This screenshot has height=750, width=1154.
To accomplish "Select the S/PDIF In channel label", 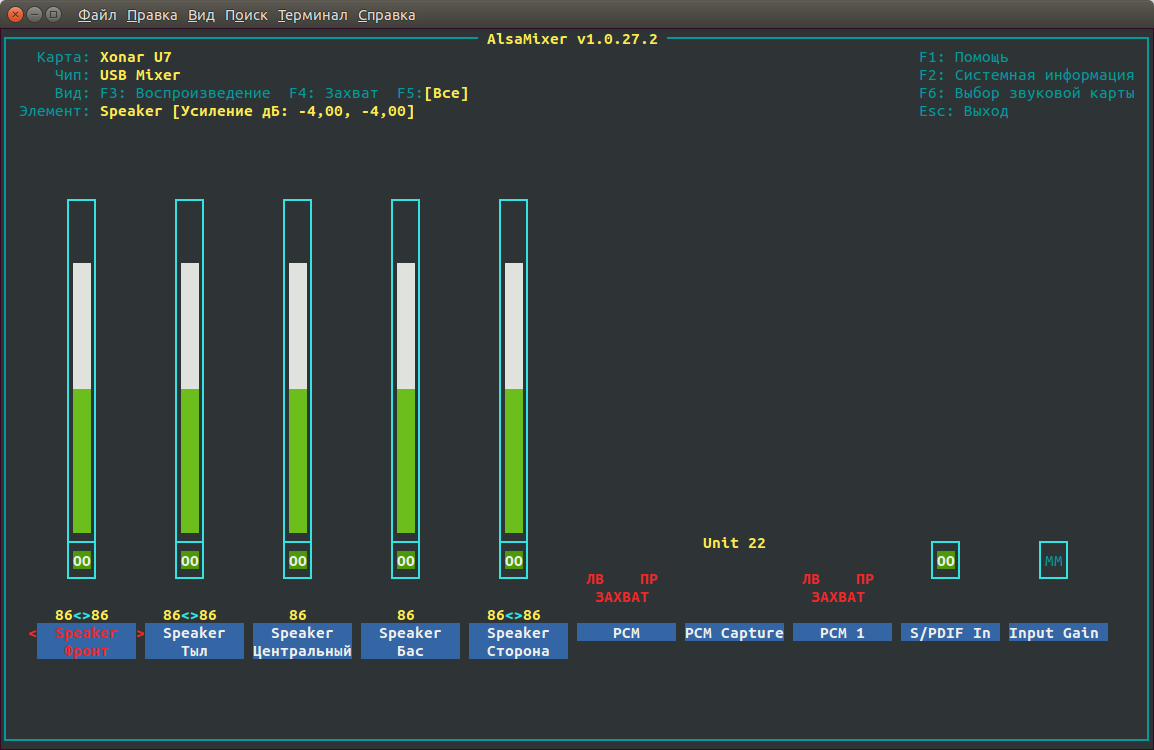I will point(950,633).
